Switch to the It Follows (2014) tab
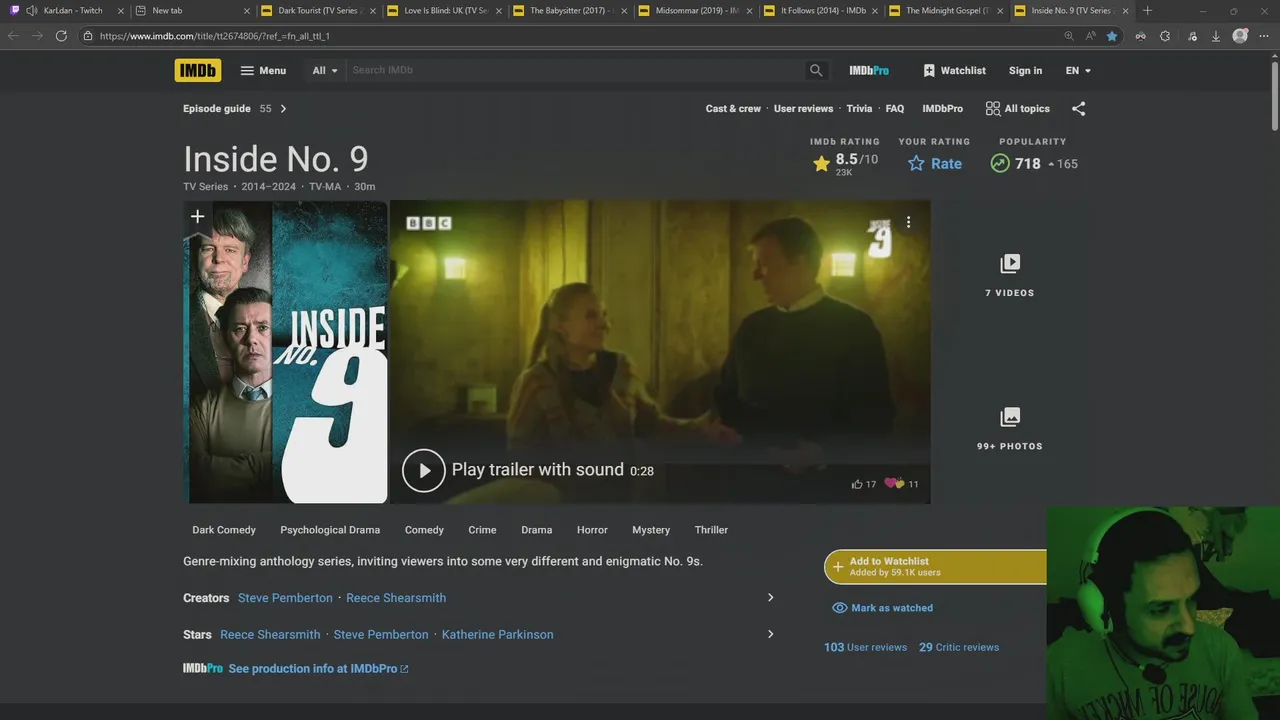Screen dimensions: 1280x720 coord(821,10)
